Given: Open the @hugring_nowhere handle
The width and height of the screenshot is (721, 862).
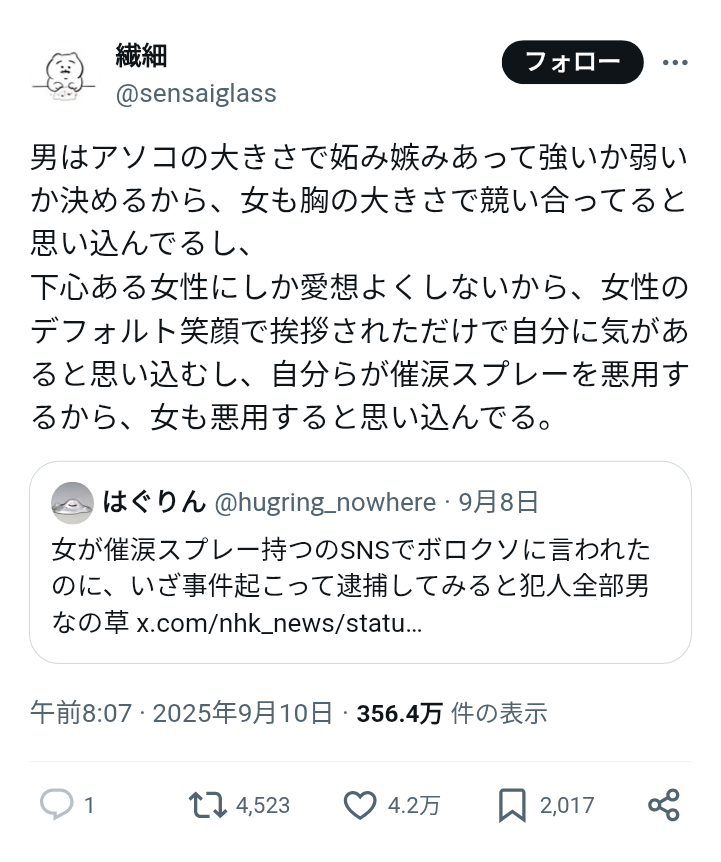Looking at the screenshot, I should click(x=325, y=502).
